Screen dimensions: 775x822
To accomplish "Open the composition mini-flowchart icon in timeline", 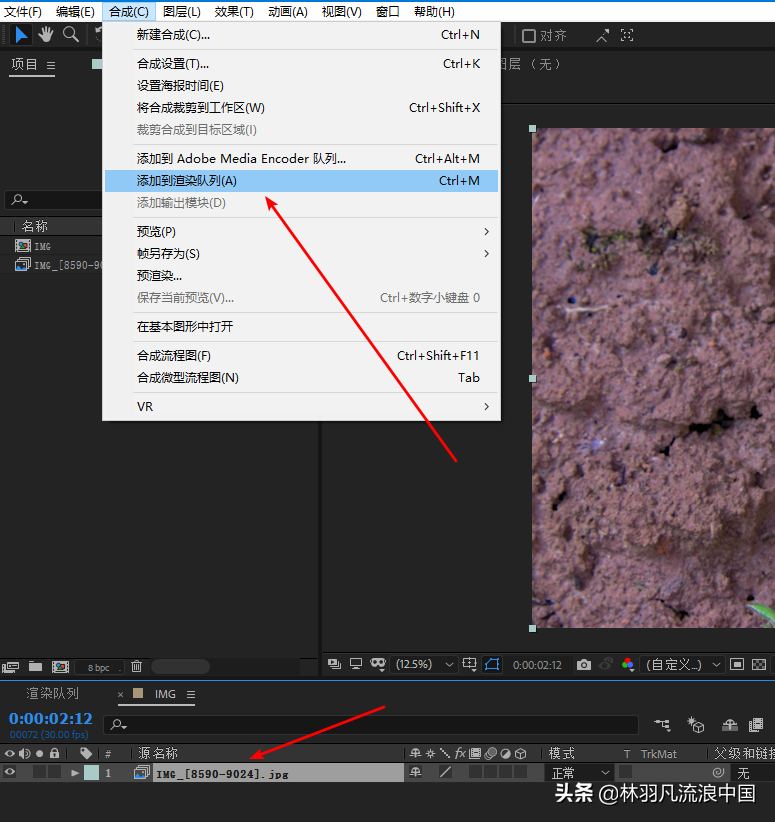I will point(662,725).
